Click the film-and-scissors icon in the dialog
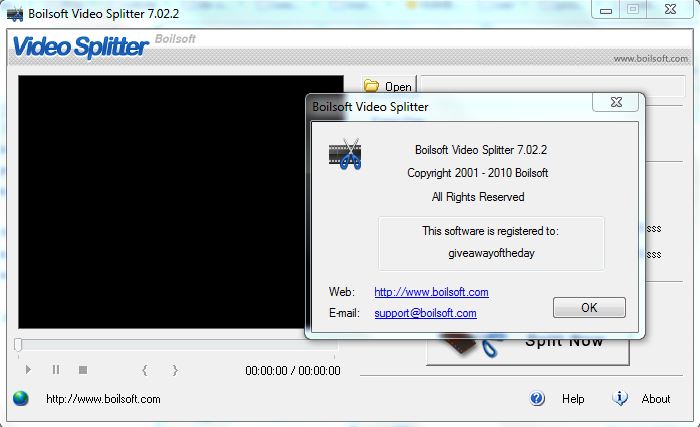The width and height of the screenshot is (700, 427). (x=345, y=154)
